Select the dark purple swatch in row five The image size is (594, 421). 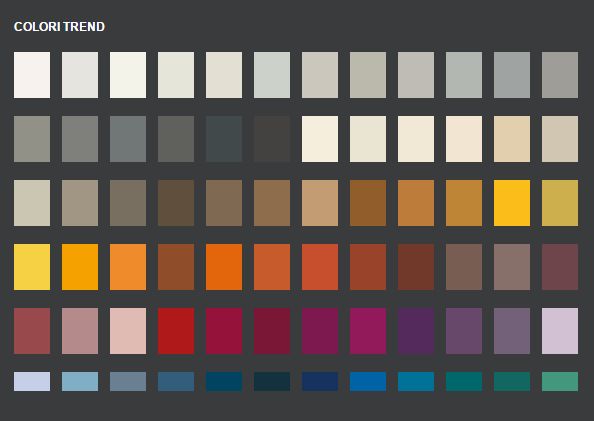(416, 331)
